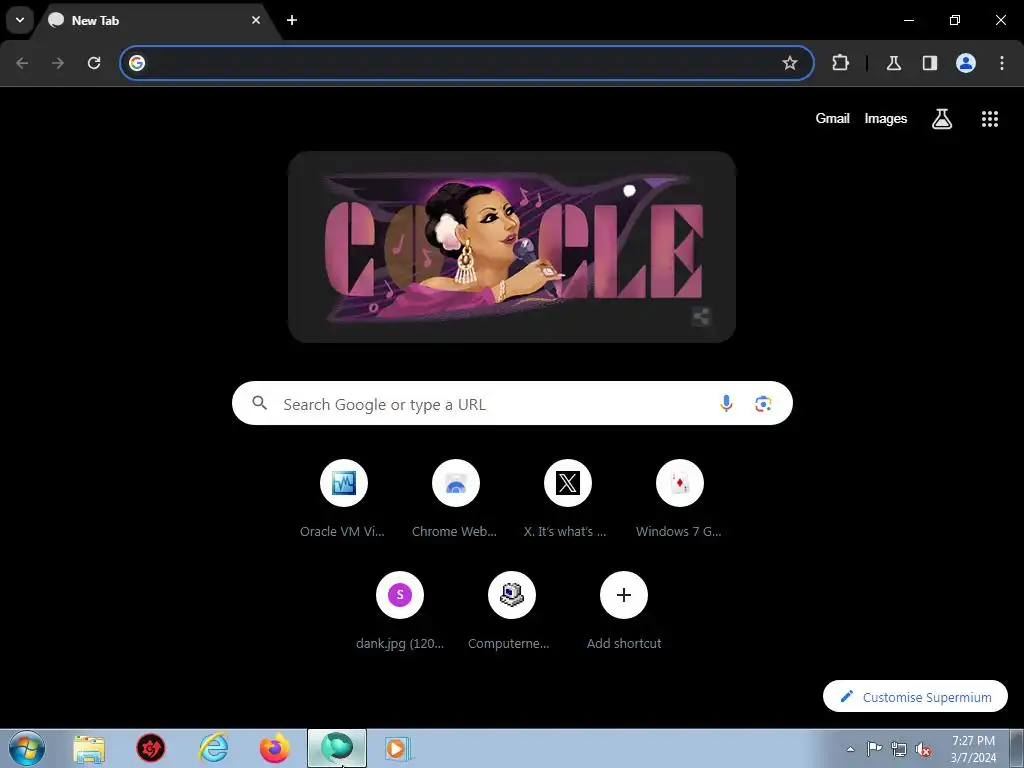Toggle the browser side panel
This screenshot has width=1024, height=768.
pyautogui.click(x=930, y=63)
